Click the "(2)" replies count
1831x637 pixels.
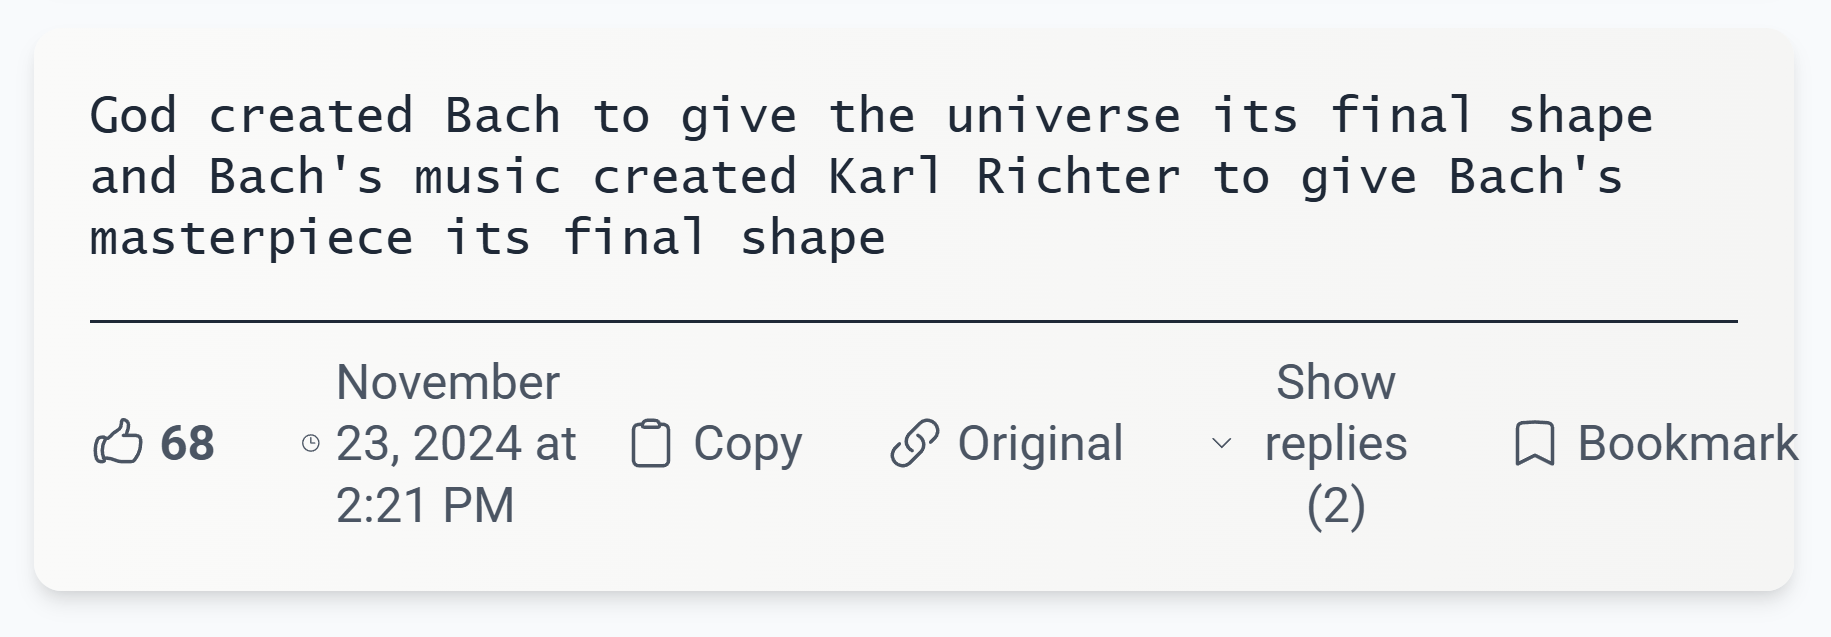1335,505
